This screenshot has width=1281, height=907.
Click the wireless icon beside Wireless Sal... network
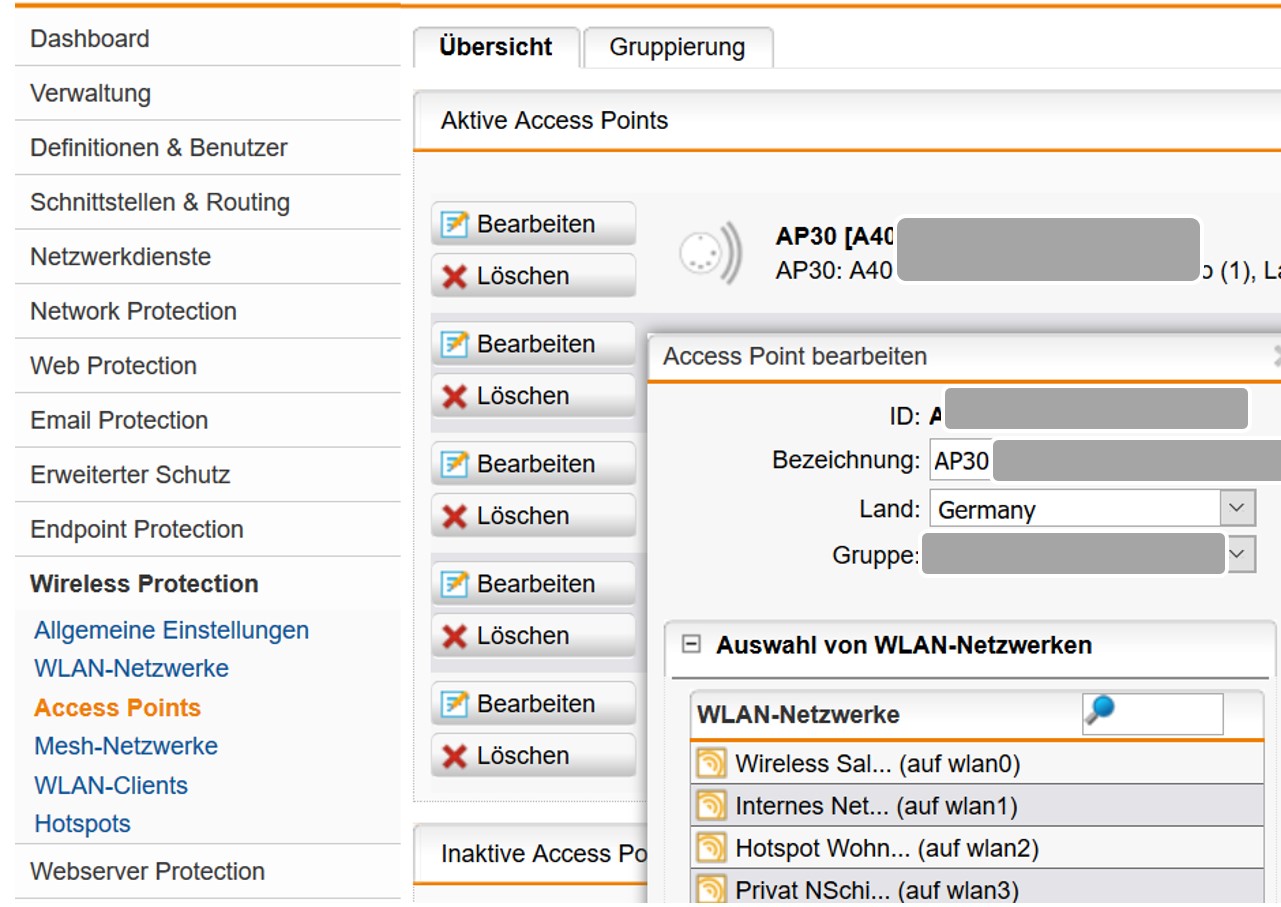(x=711, y=765)
